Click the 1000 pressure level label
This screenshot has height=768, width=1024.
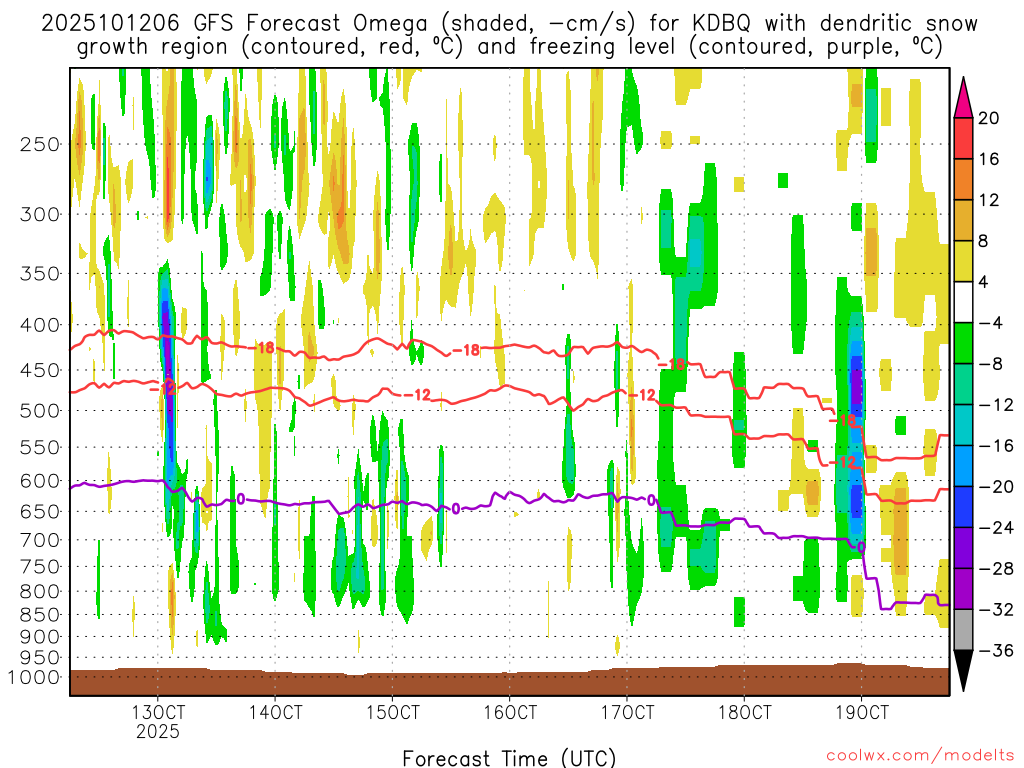tap(33, 677)
